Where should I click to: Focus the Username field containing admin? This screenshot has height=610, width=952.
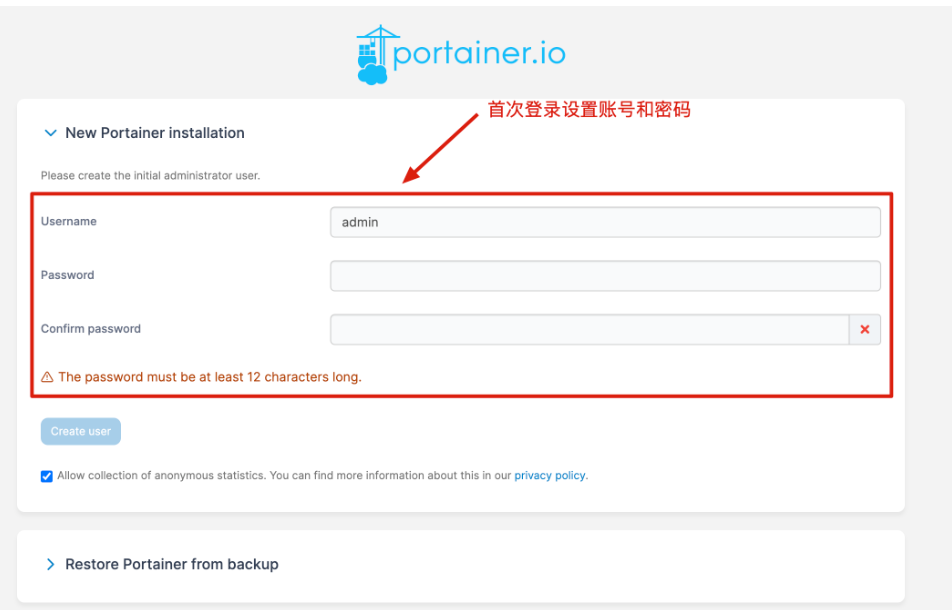pos(604,222)
